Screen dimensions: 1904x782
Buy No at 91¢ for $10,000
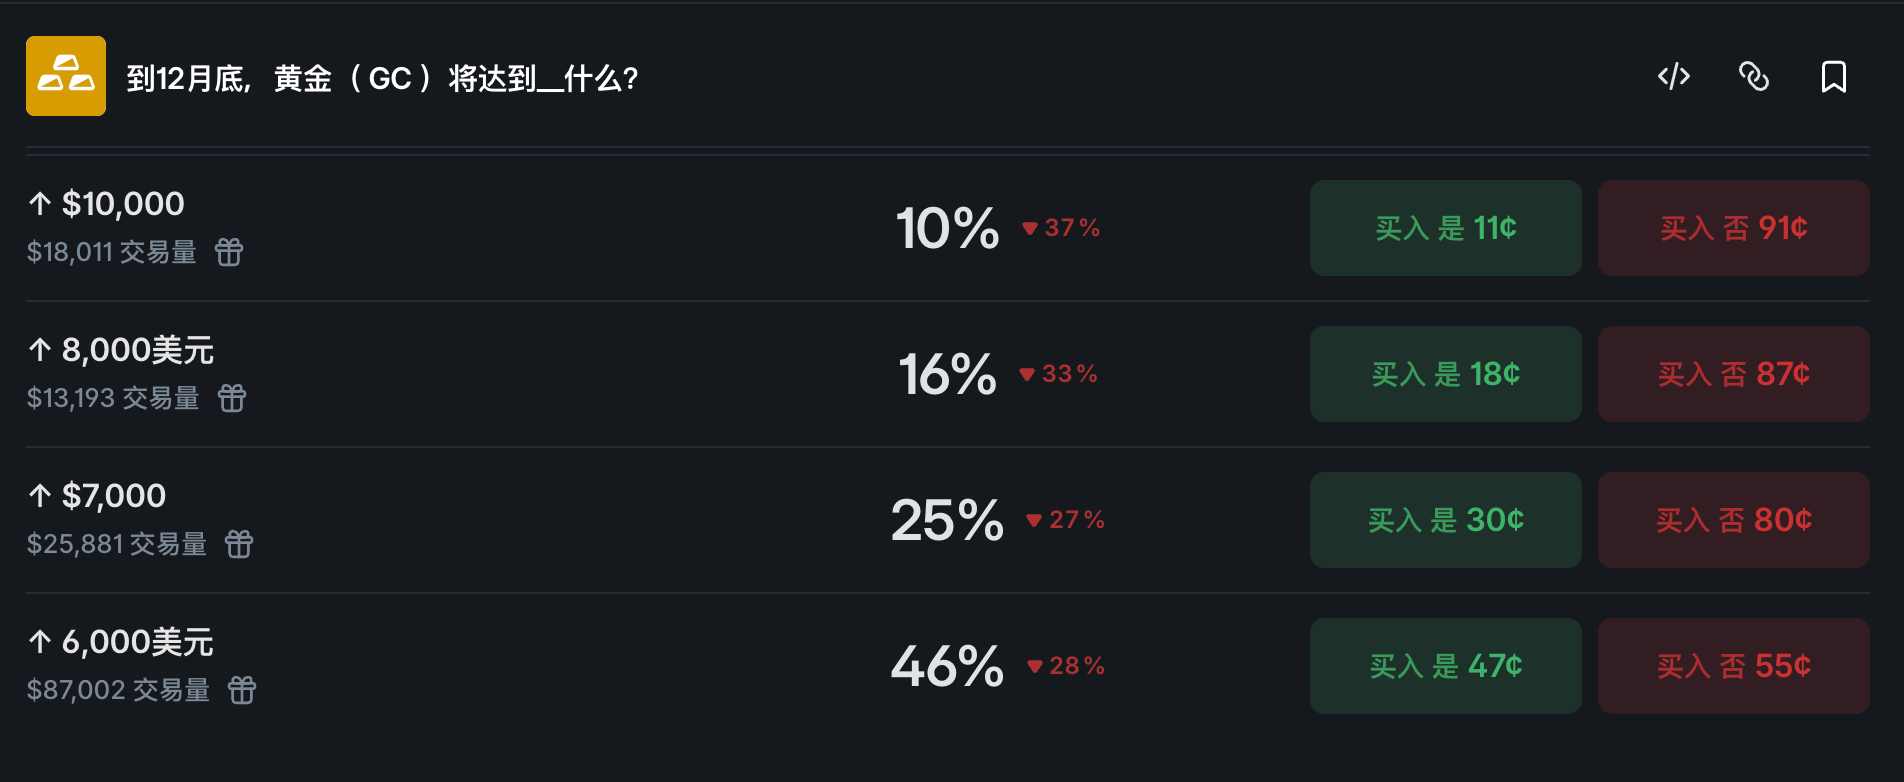pos(1733,228)
